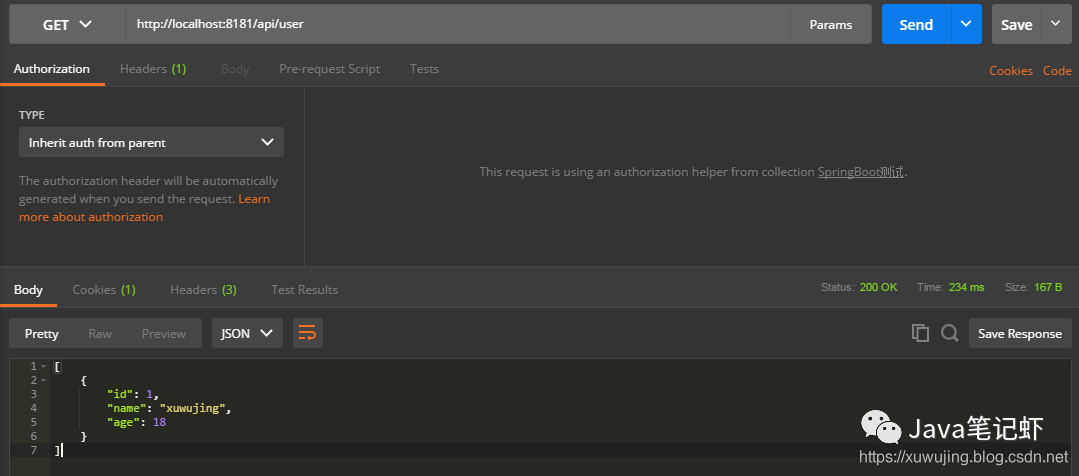Open the JSON format dropdown
The width and height of the screenshot is (1079, 476).
[247, 334]
